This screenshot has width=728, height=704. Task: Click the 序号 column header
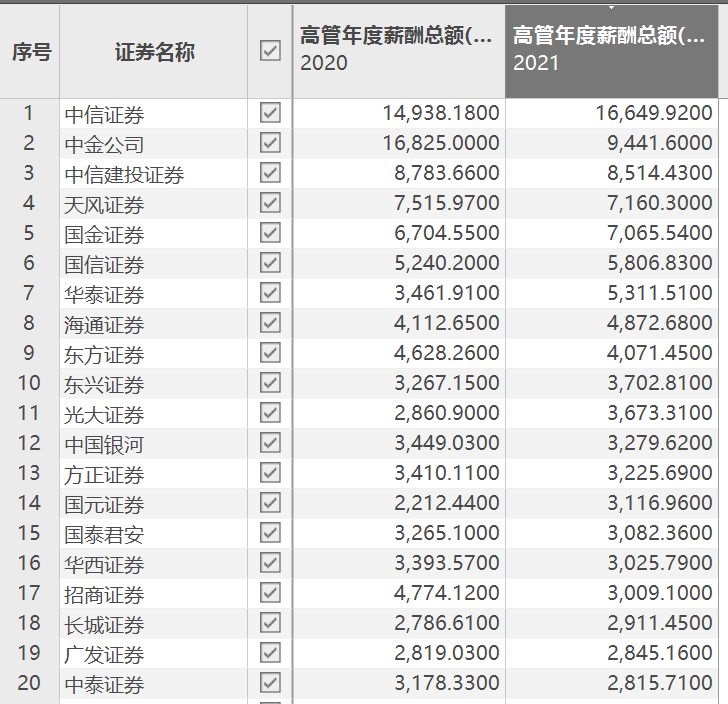[30, 51]
